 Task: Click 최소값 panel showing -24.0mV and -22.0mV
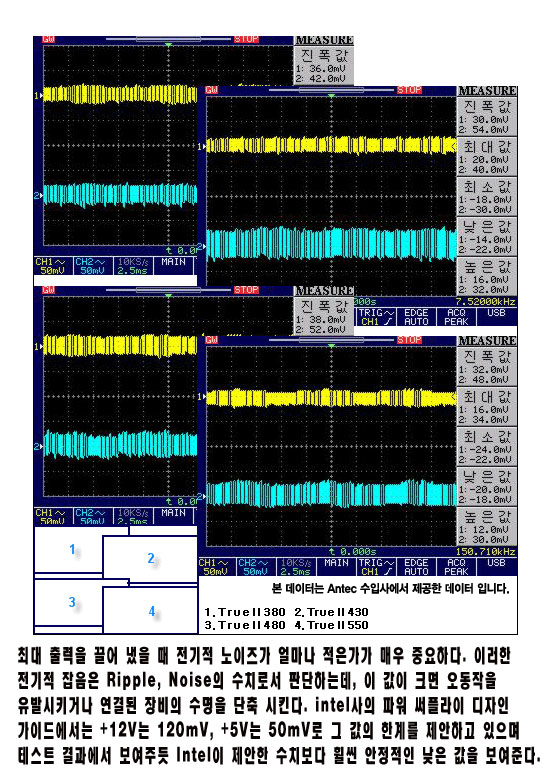[x=487, y=447]
